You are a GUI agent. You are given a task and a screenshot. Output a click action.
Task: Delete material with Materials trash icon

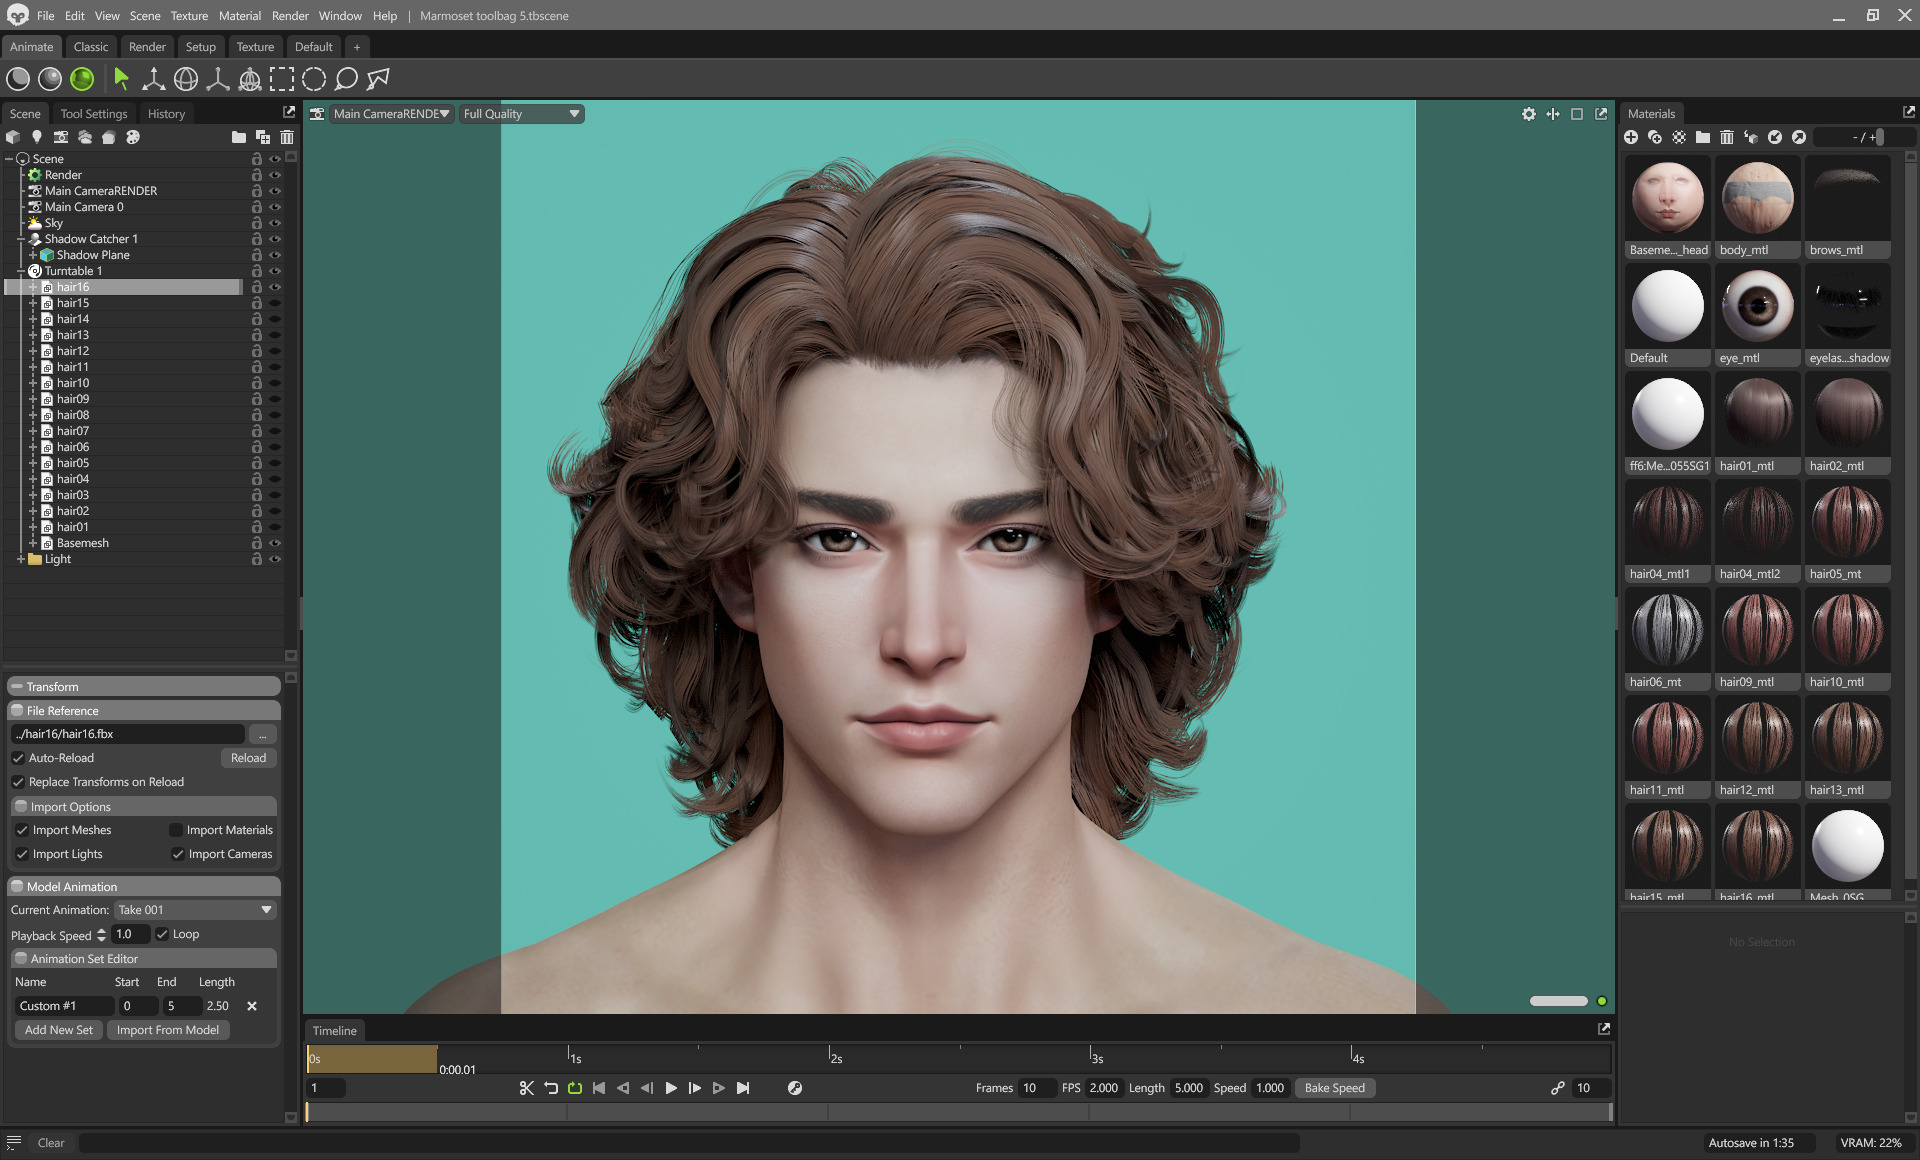click(1727, 137)
